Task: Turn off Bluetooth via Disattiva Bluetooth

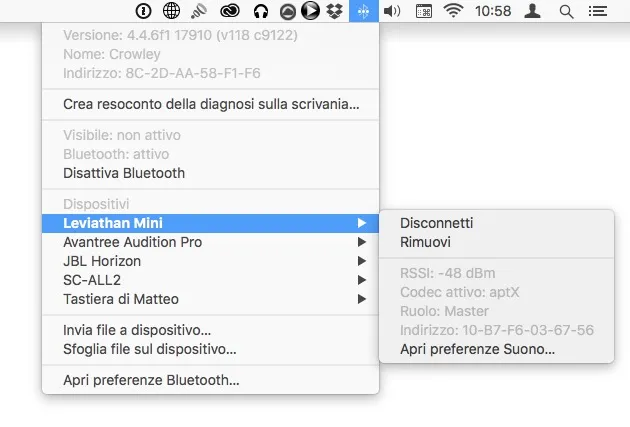Action: click(x=123, y=173)
